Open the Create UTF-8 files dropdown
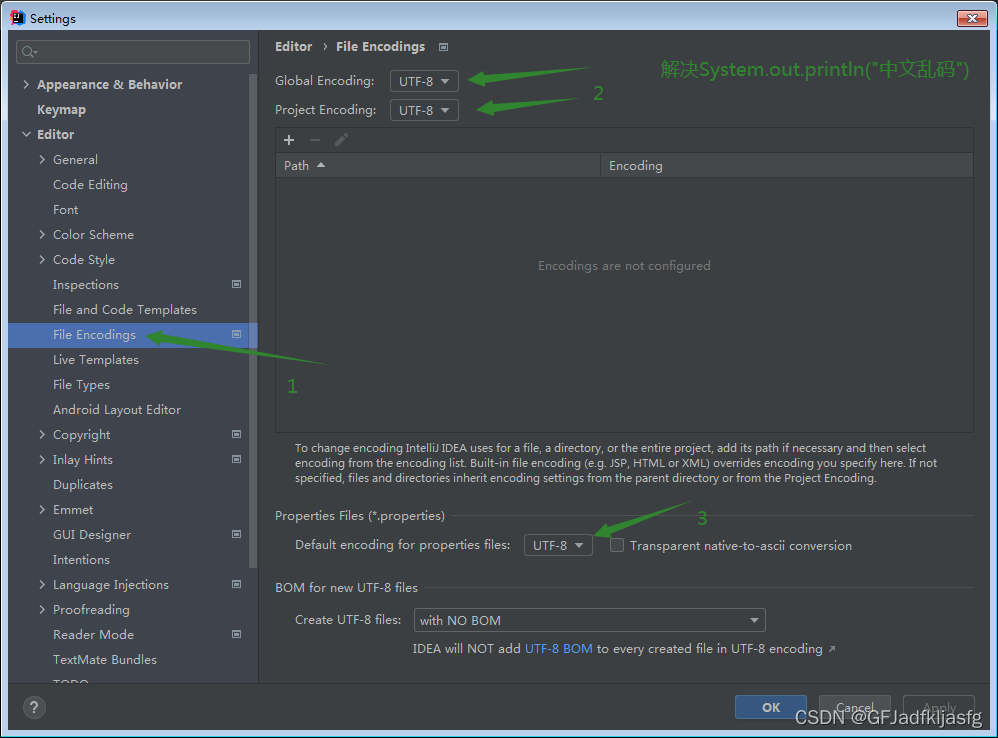The image size is (998, 738). tap(589, 620)
